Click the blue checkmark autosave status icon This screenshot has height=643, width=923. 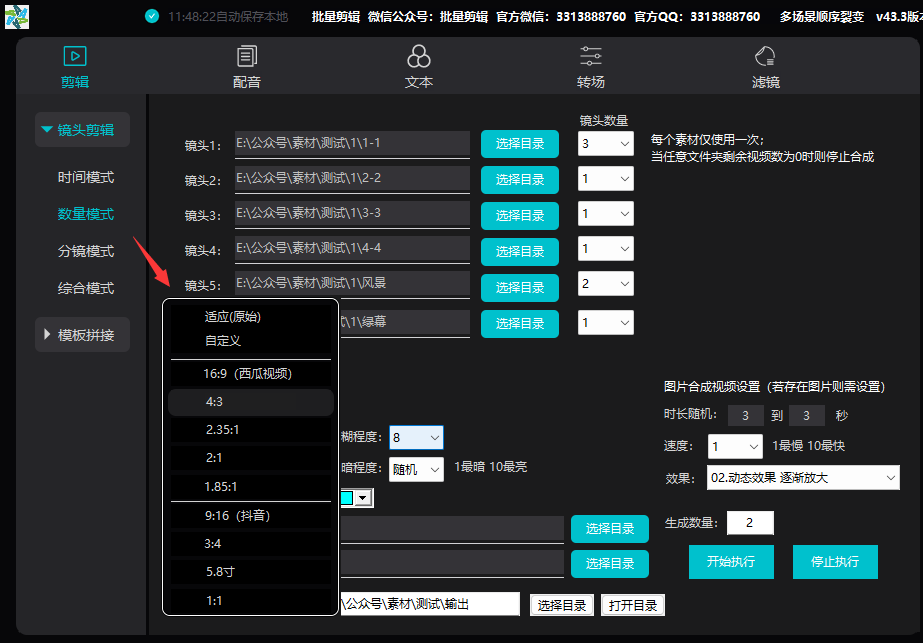click(x=152, y=15)
